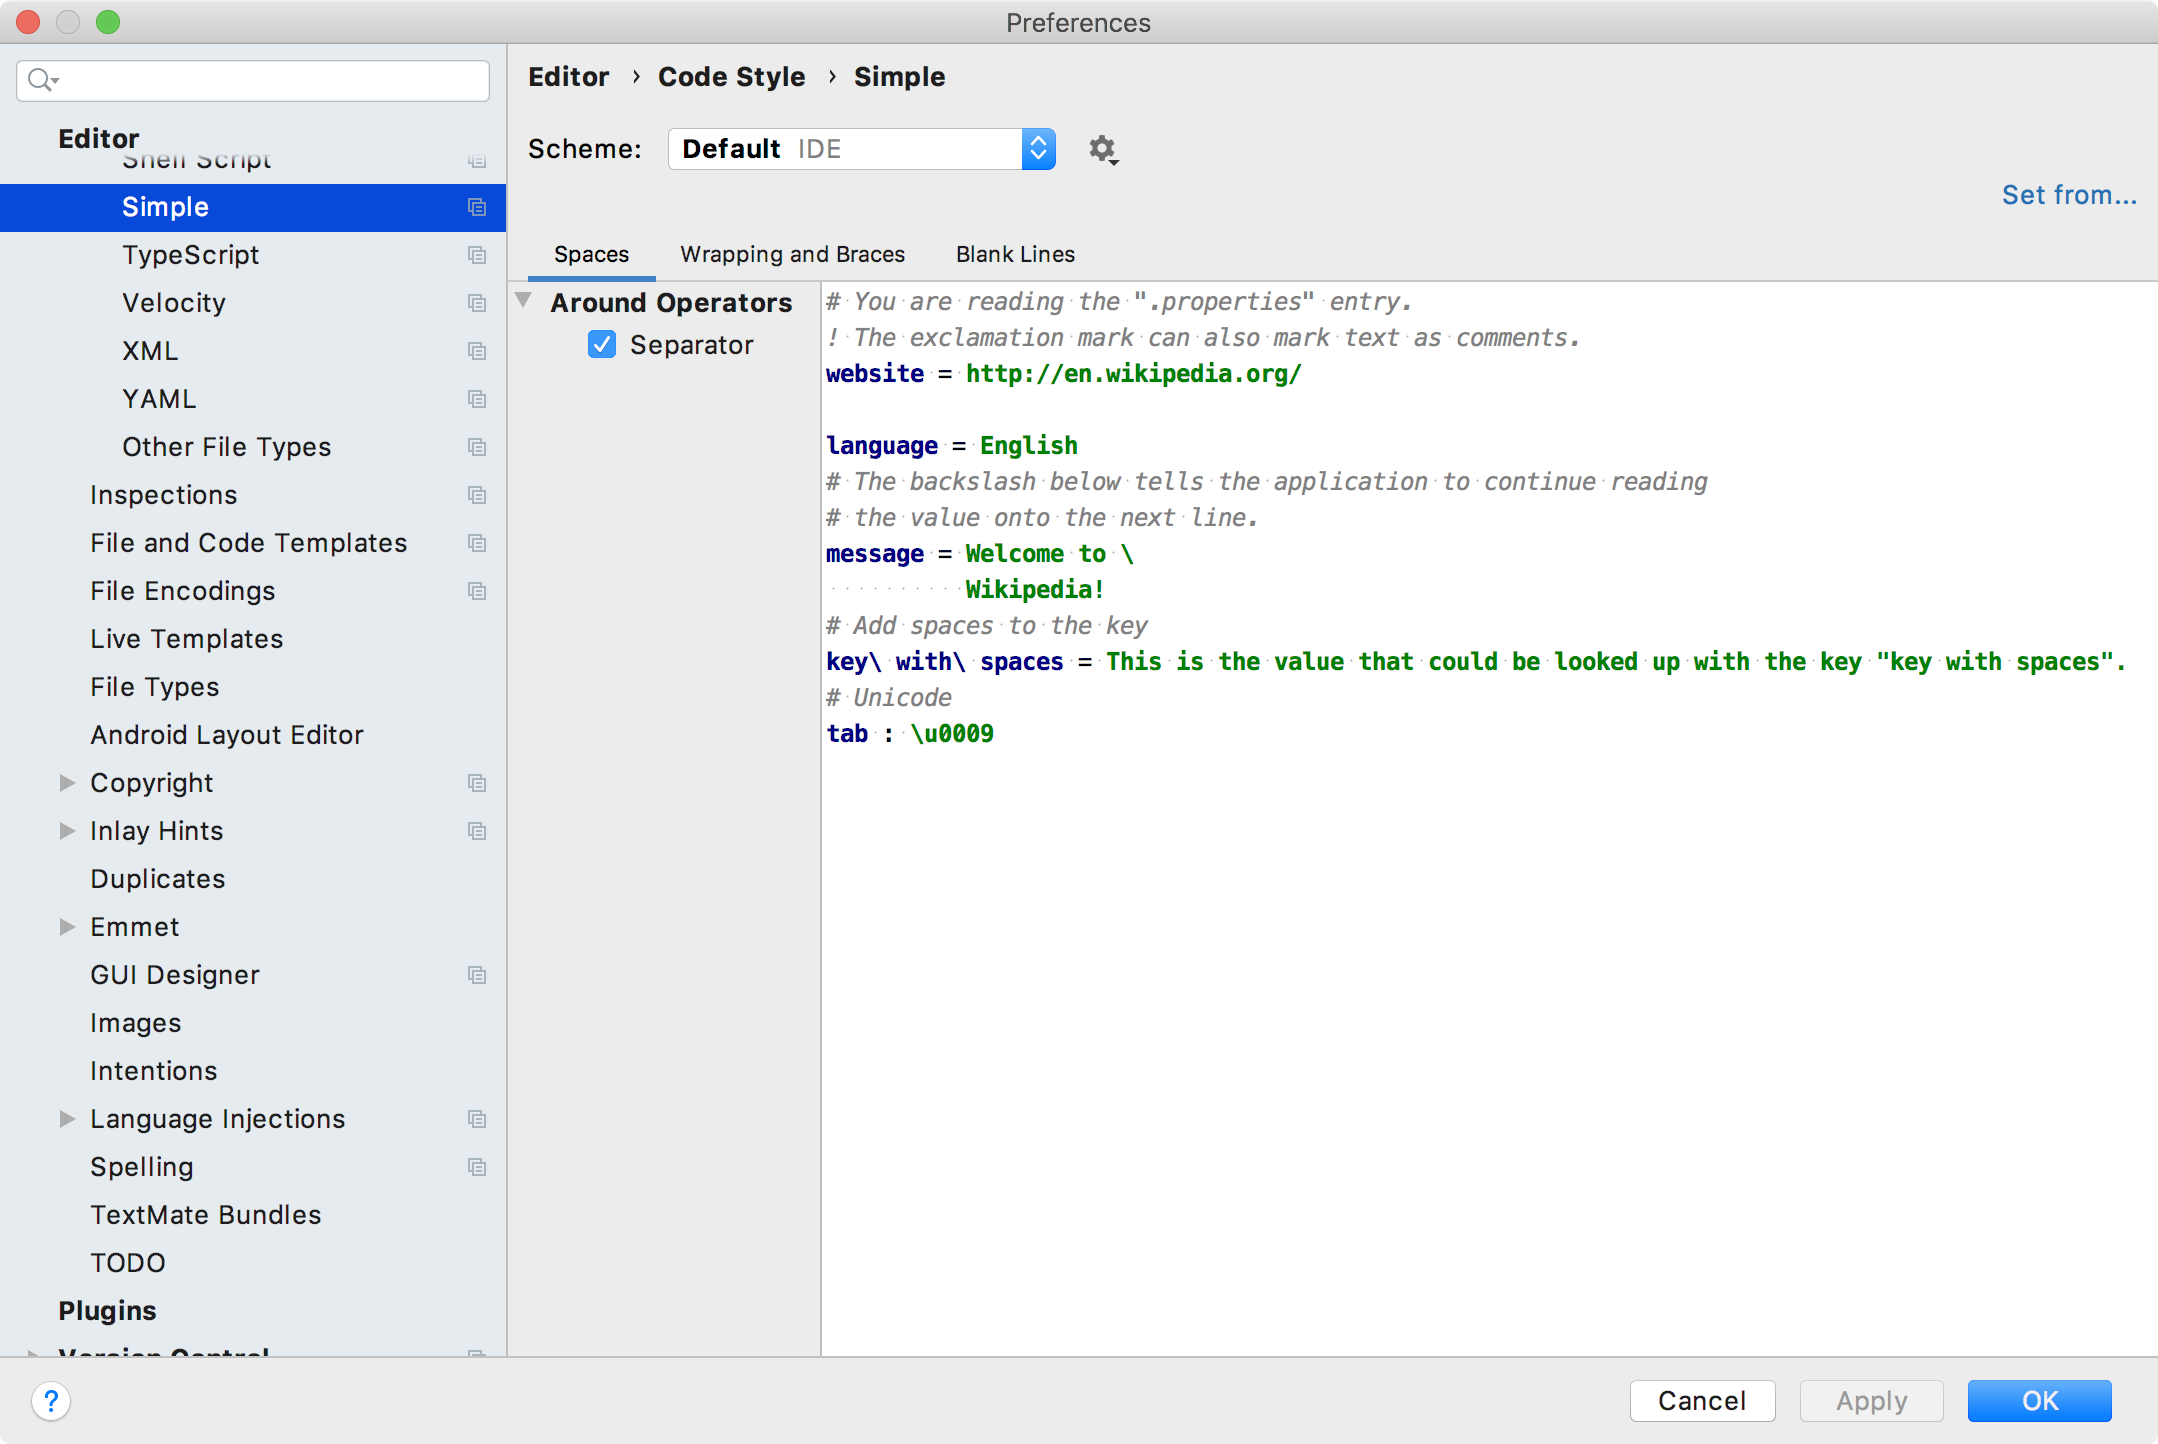This screenshot has width=2158, height=1444.
Task: Click the Code Style breadcrumb
Action: 731,77
